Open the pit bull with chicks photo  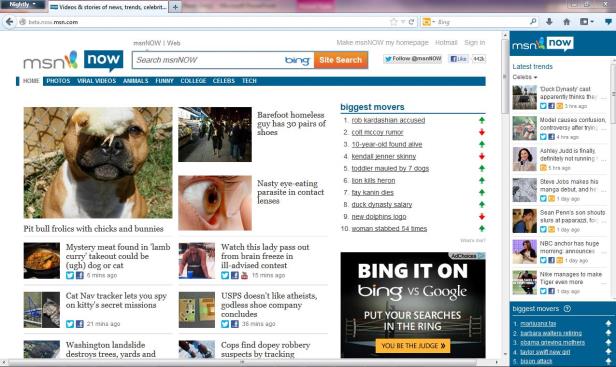pyautogui.click(x=98, y=163)
